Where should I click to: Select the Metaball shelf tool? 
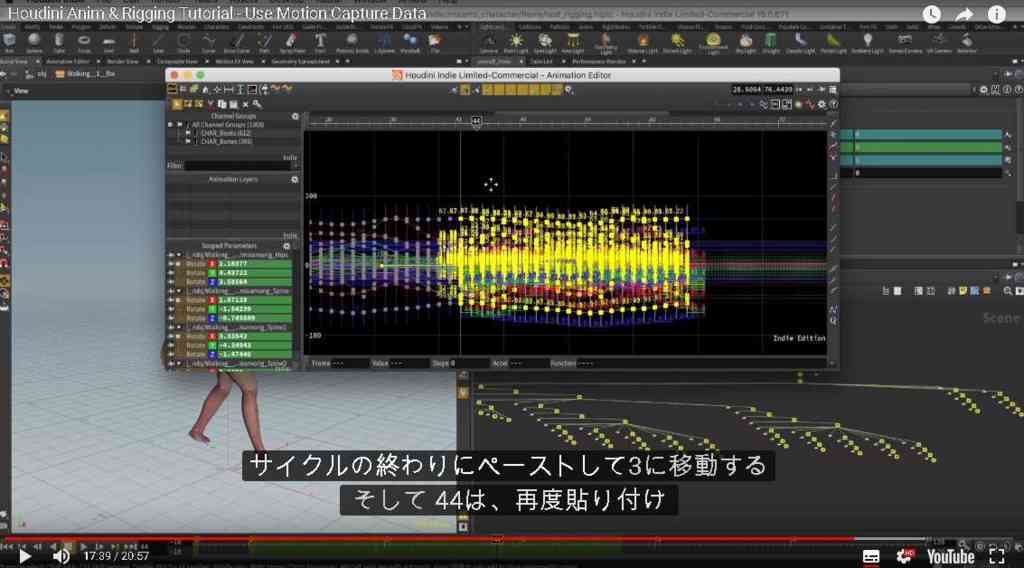(x=410, y=42)
